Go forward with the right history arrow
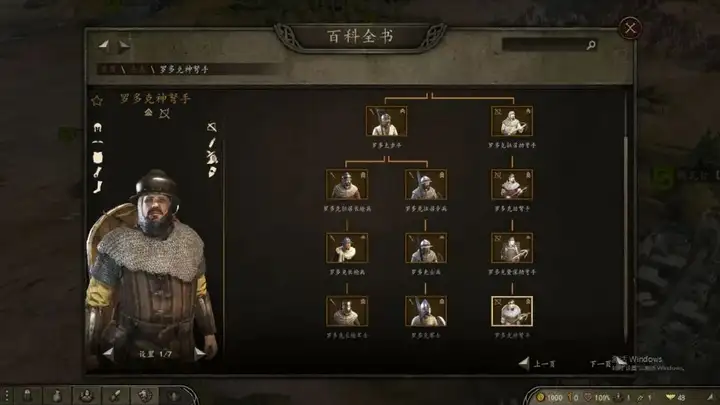 [x=124, y=45]
